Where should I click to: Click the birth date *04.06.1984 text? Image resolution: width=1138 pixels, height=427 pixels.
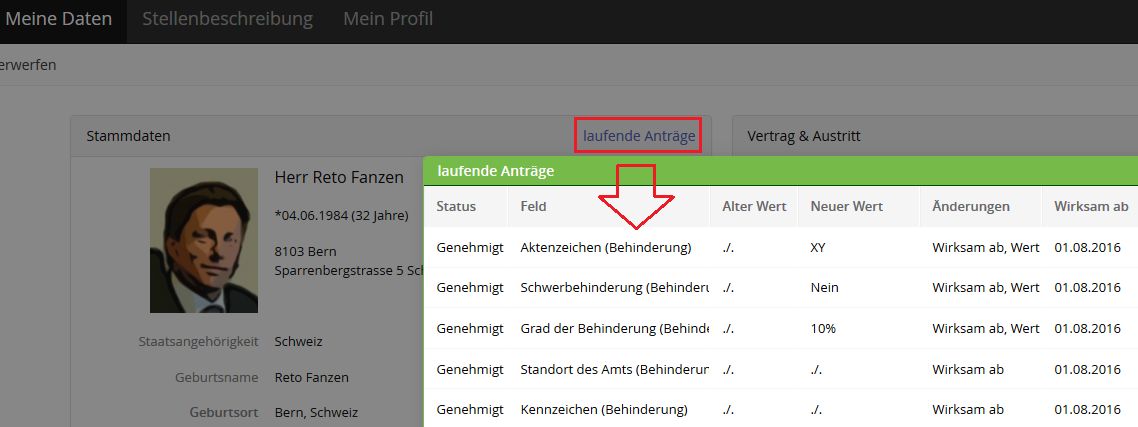pos(341,216)
